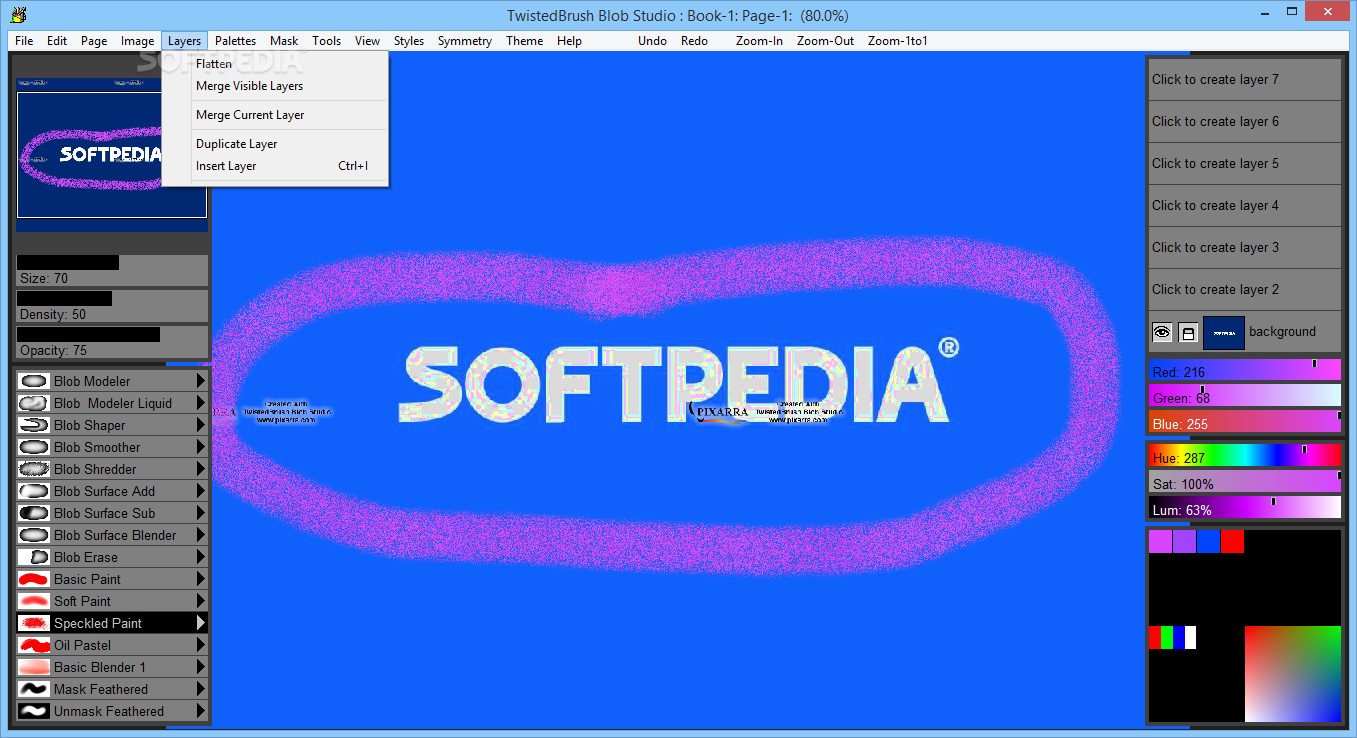Expand Oil Pastel variants arrow

point(201,645)
